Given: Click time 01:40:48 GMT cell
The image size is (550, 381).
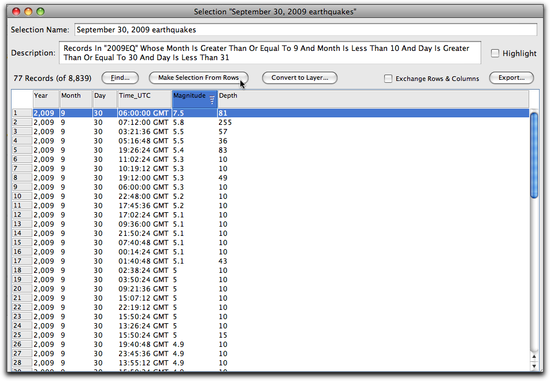Looking at the screenshot, I should click(144, 261).
